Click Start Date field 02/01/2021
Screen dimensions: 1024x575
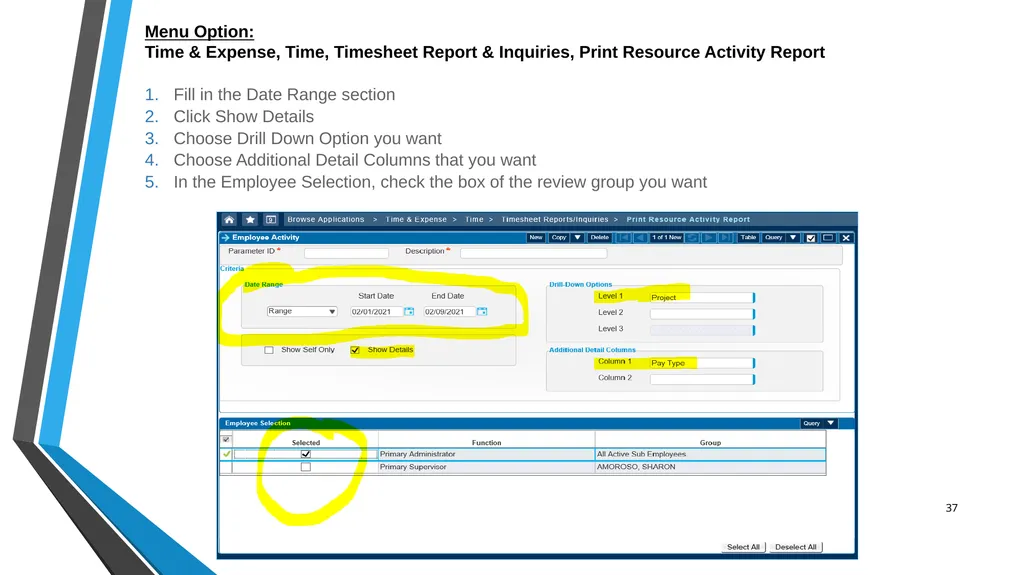click(376, 312)
